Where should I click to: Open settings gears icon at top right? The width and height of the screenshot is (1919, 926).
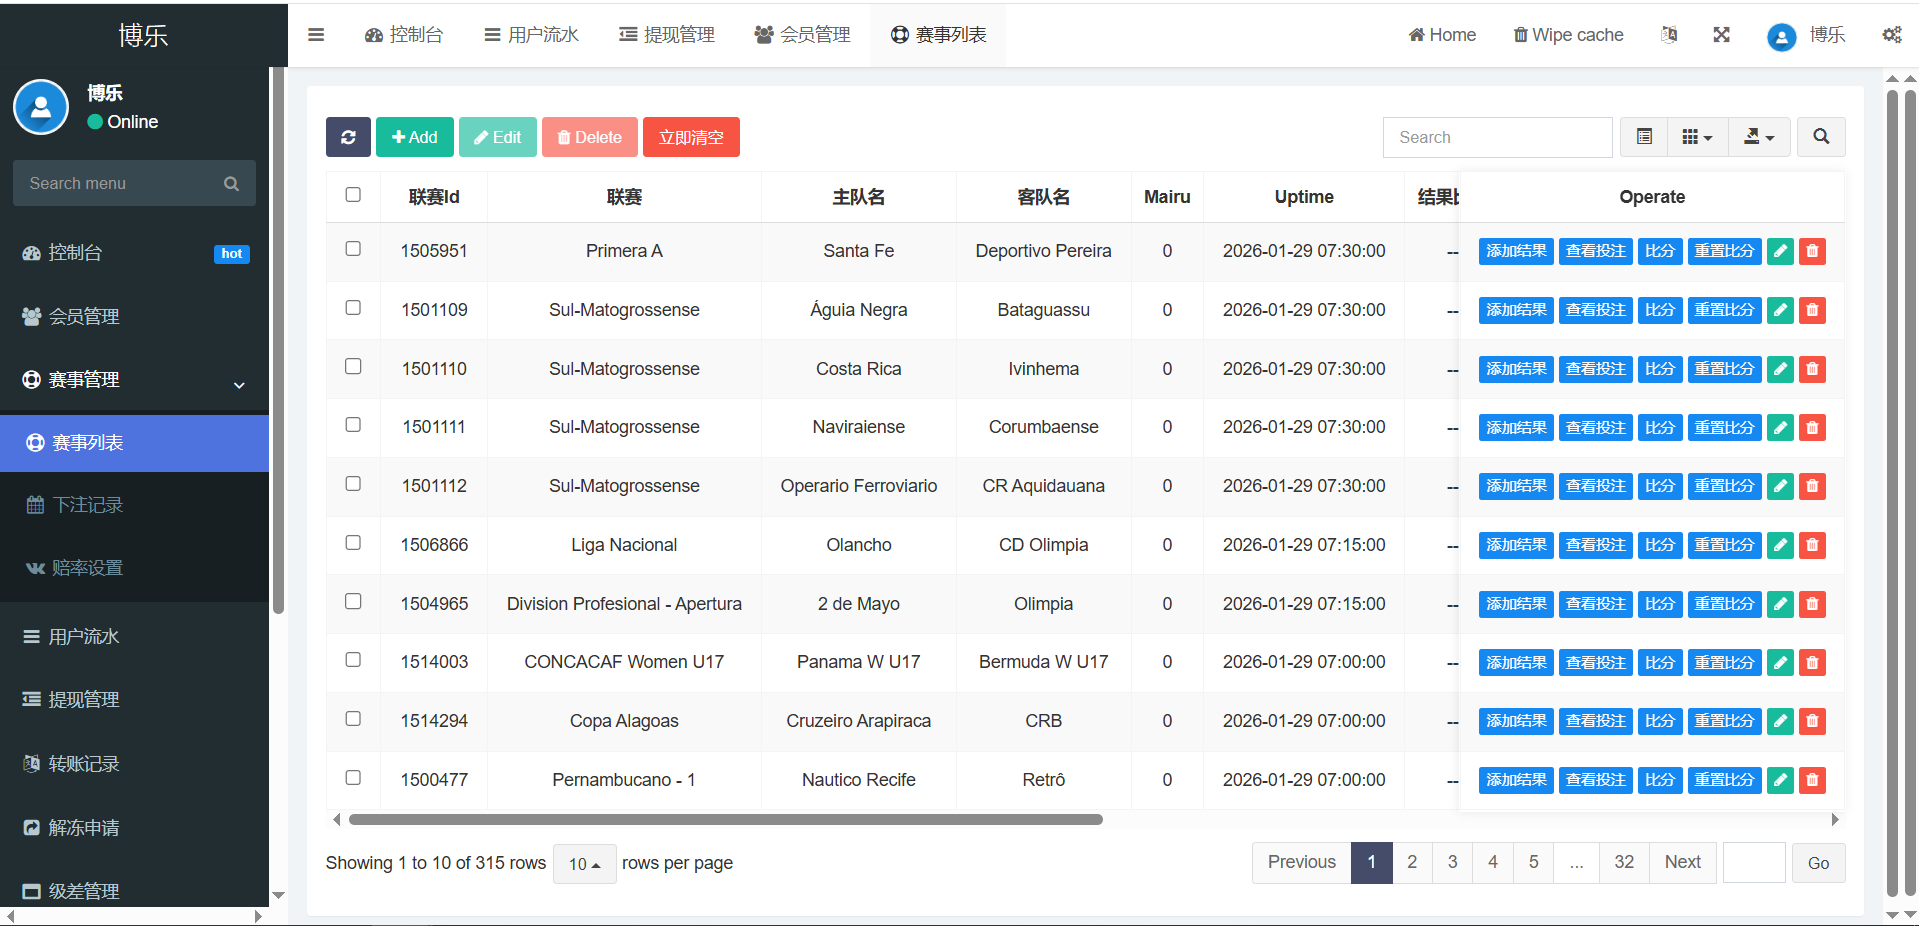click(x=1891, y=35)
